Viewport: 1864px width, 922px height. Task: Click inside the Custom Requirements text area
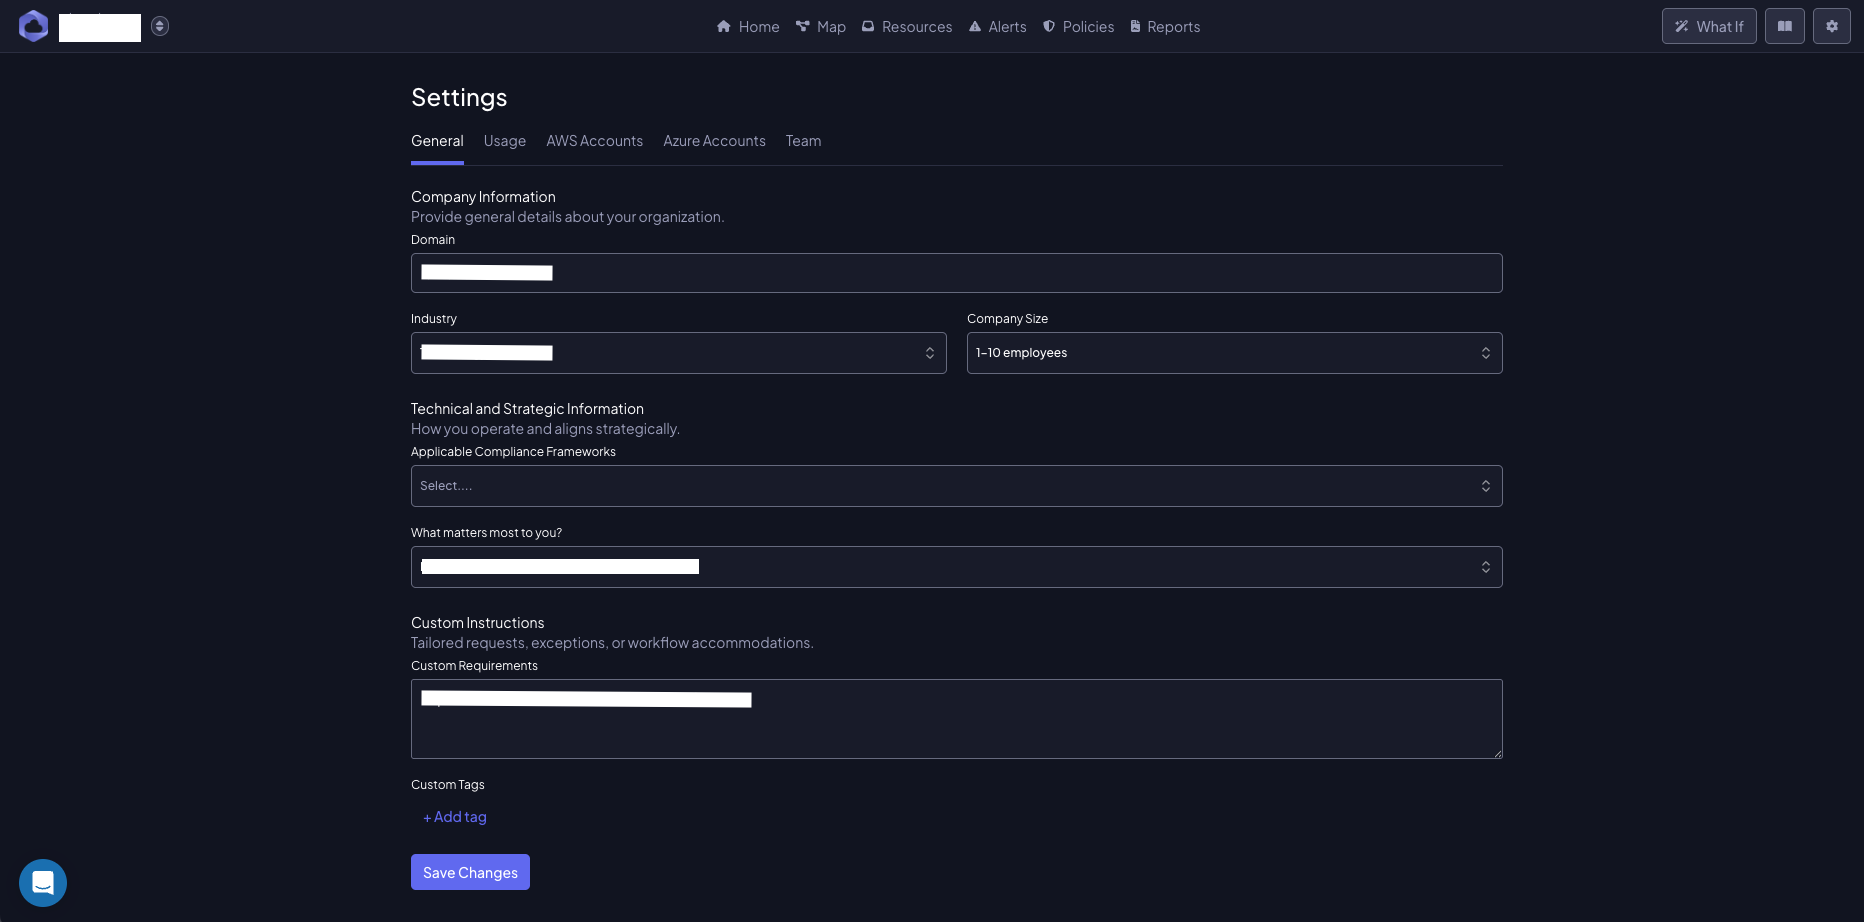(956, 719)
